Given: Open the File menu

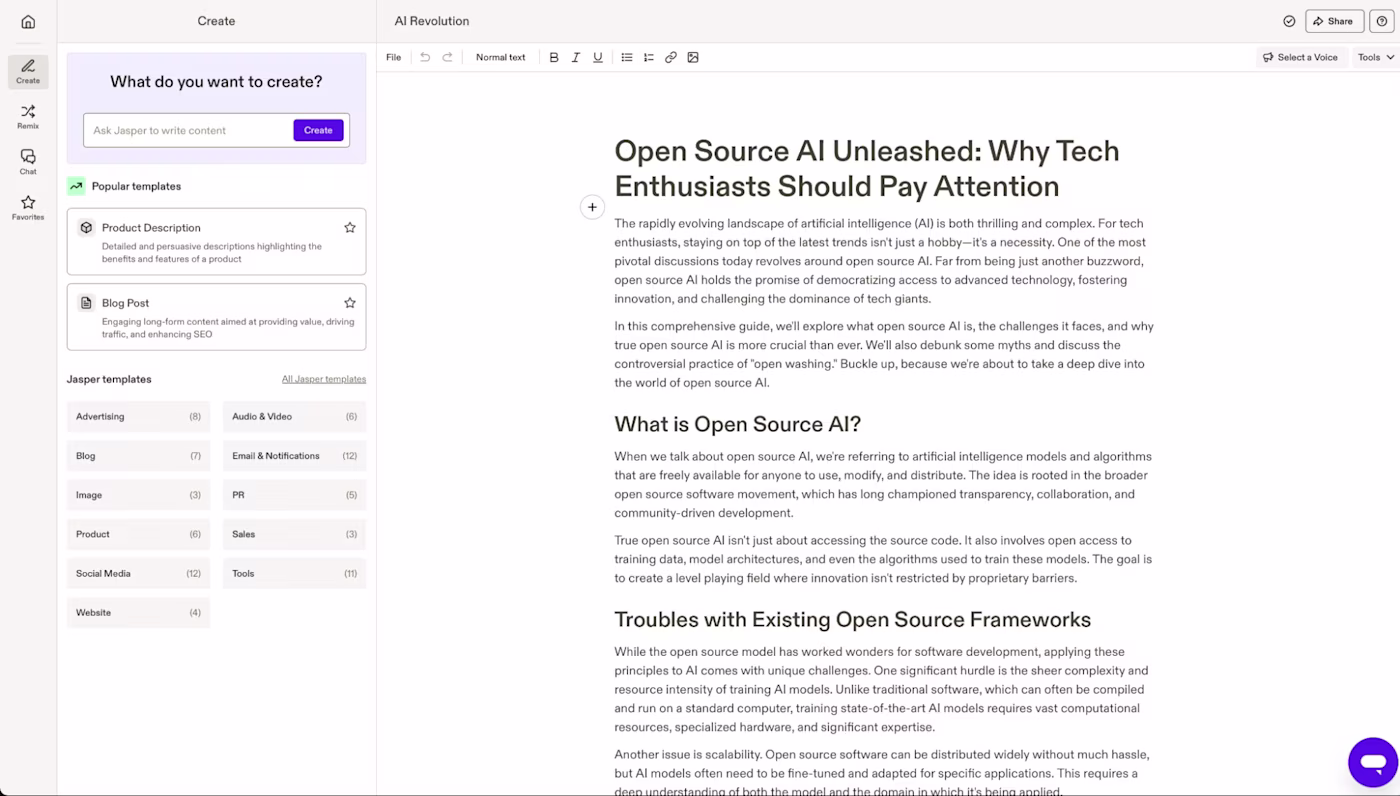Looking at the screenshot, I should [393, 57].
